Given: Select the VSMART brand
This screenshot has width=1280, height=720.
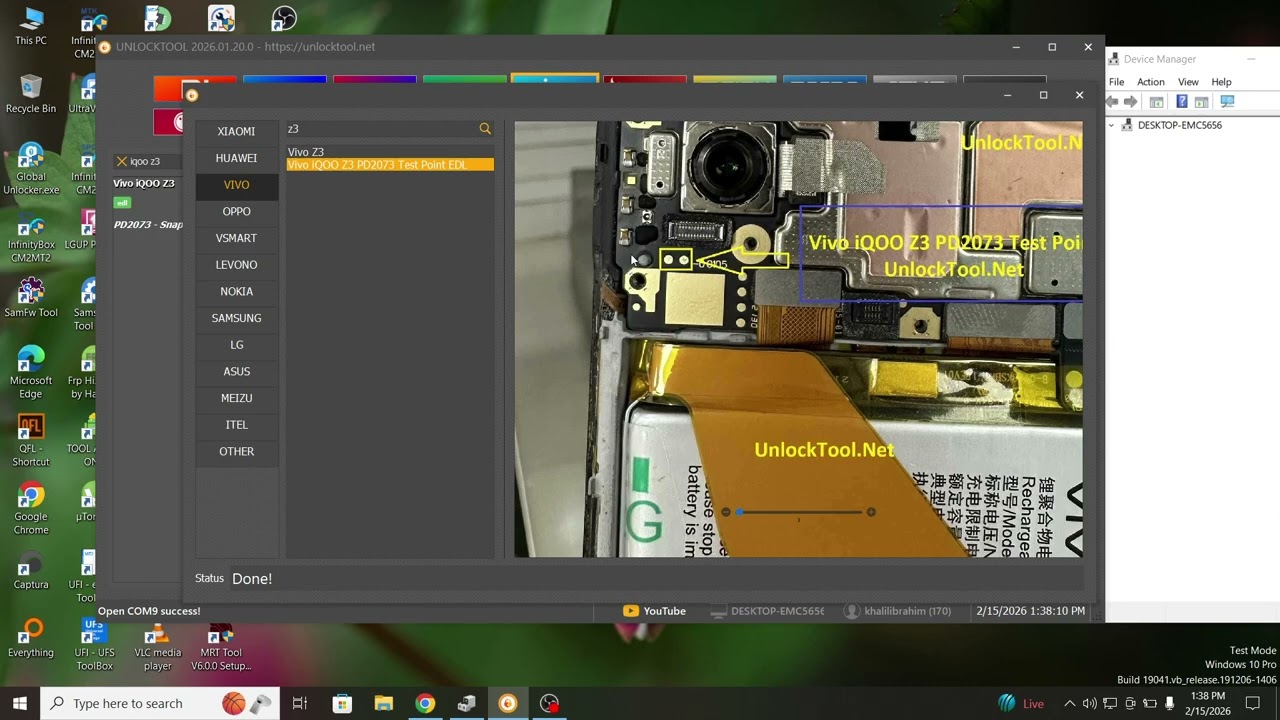Looking at the screenshot, I should 237,238.
